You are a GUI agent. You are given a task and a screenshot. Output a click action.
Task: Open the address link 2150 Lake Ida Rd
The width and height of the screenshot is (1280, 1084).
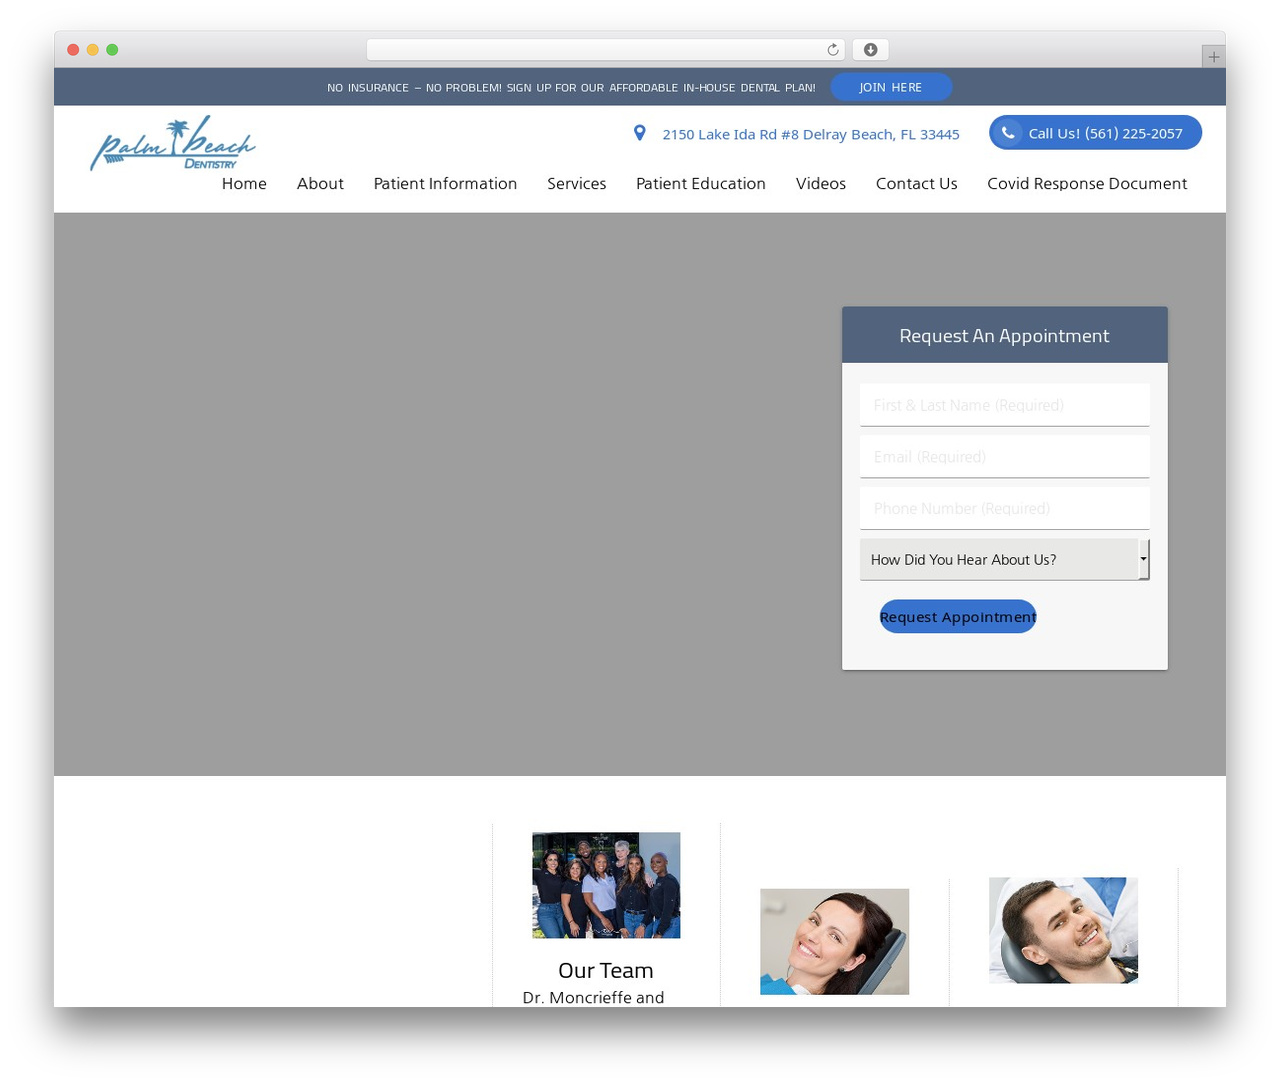click(810, 134)
